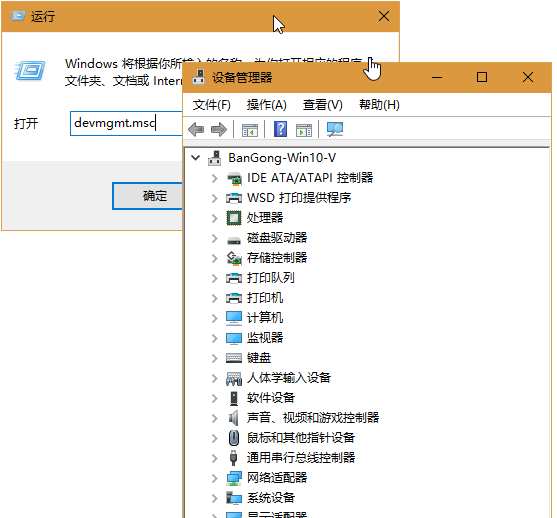Select the 人体学输入设备 tree row
Image resolution: width=557 pixels, height=518 pixels.
coord(289,378)
